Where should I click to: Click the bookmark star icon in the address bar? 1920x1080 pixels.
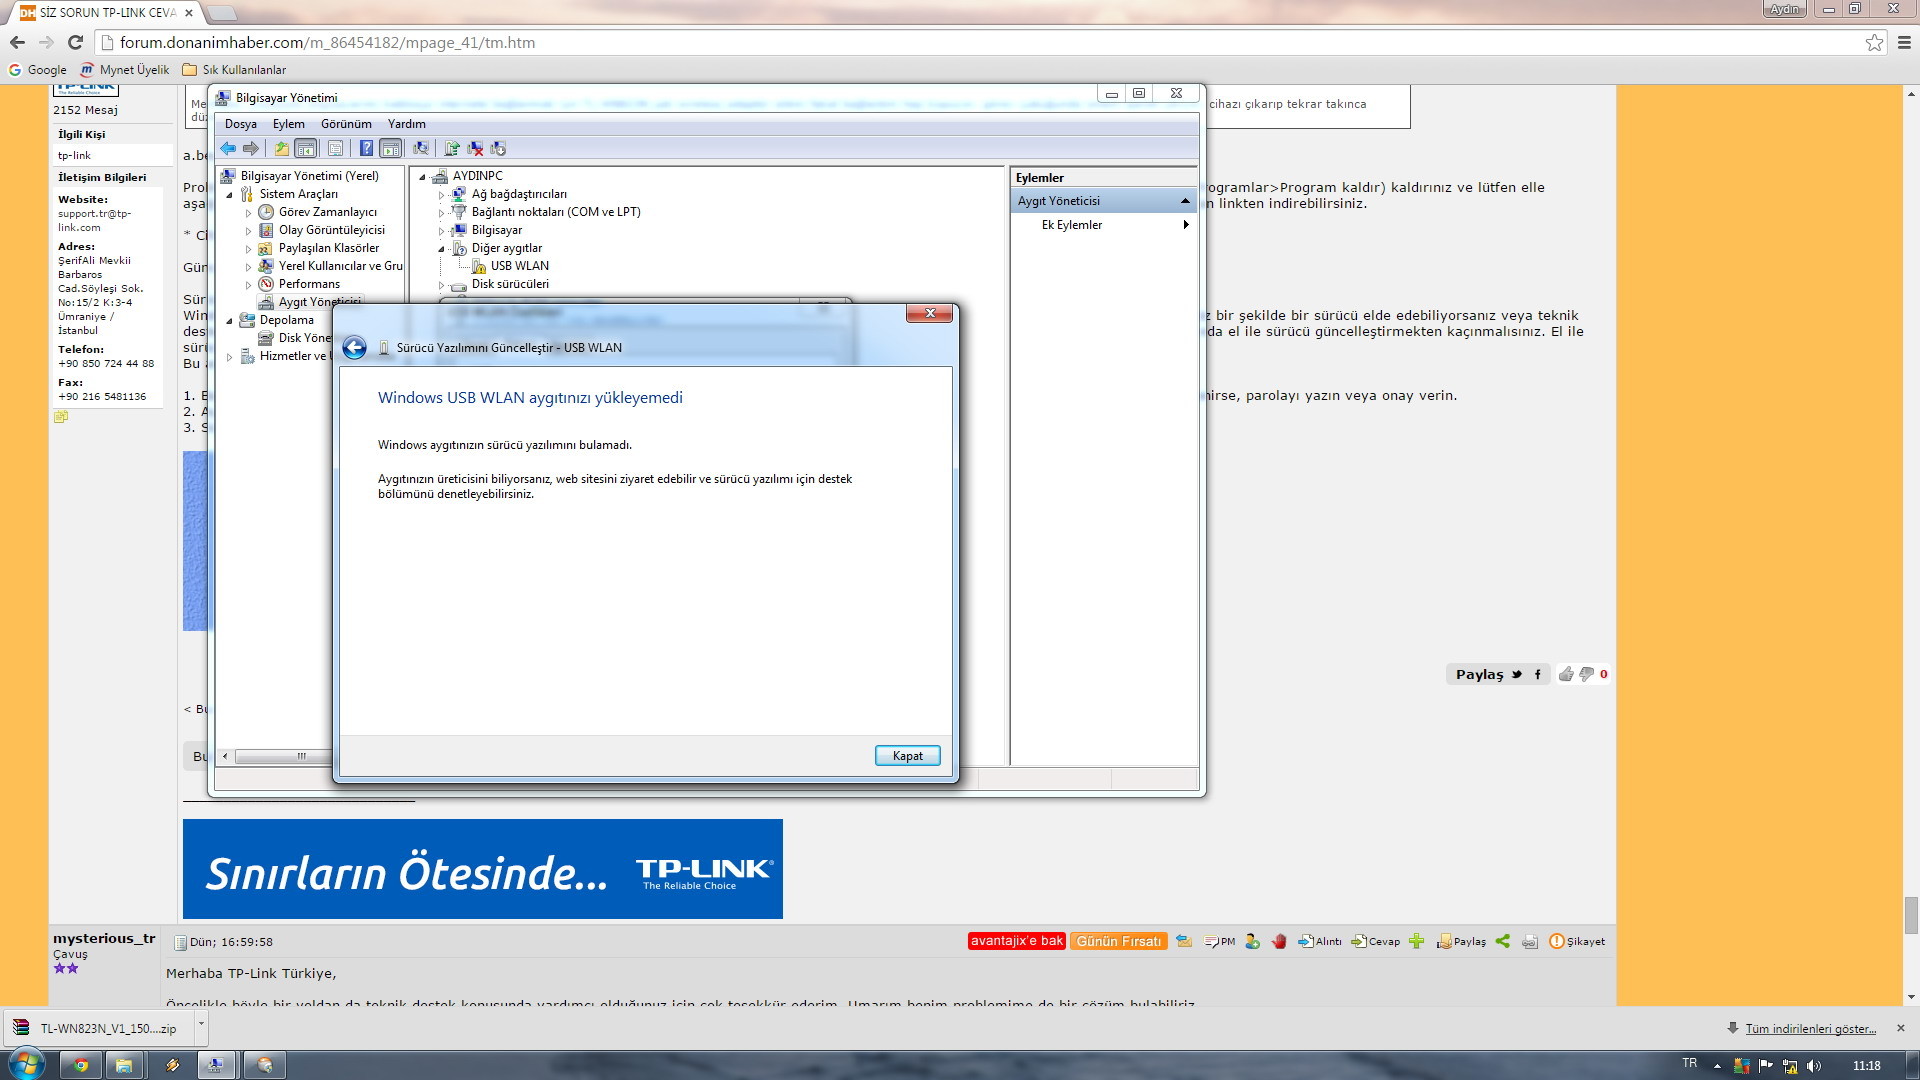click(1874, 42)
